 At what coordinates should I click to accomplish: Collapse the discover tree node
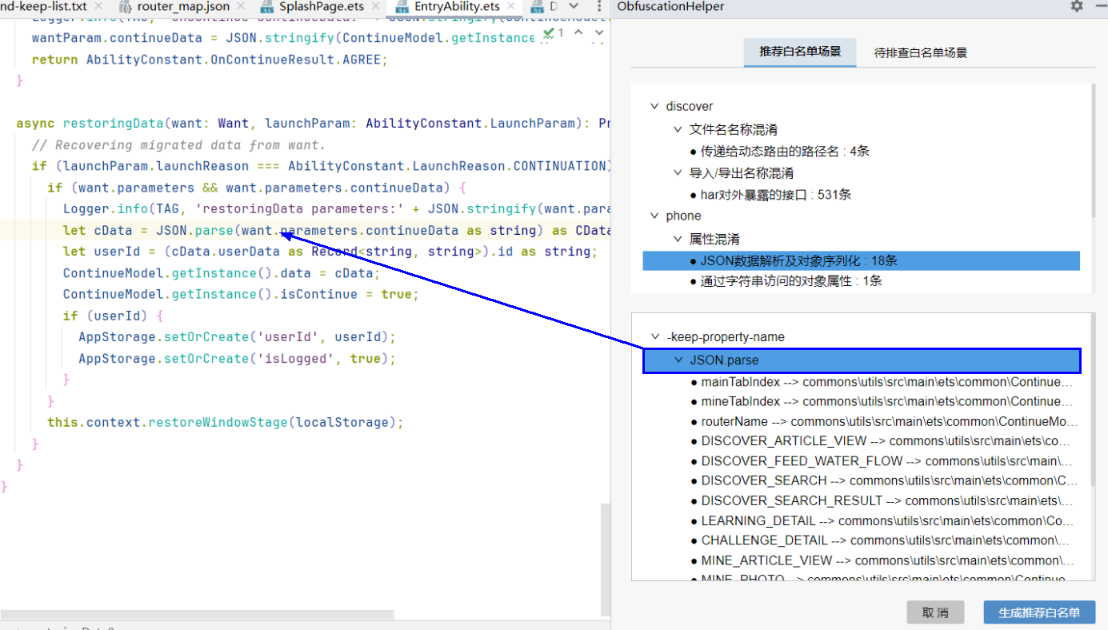(x=655, y=106)
